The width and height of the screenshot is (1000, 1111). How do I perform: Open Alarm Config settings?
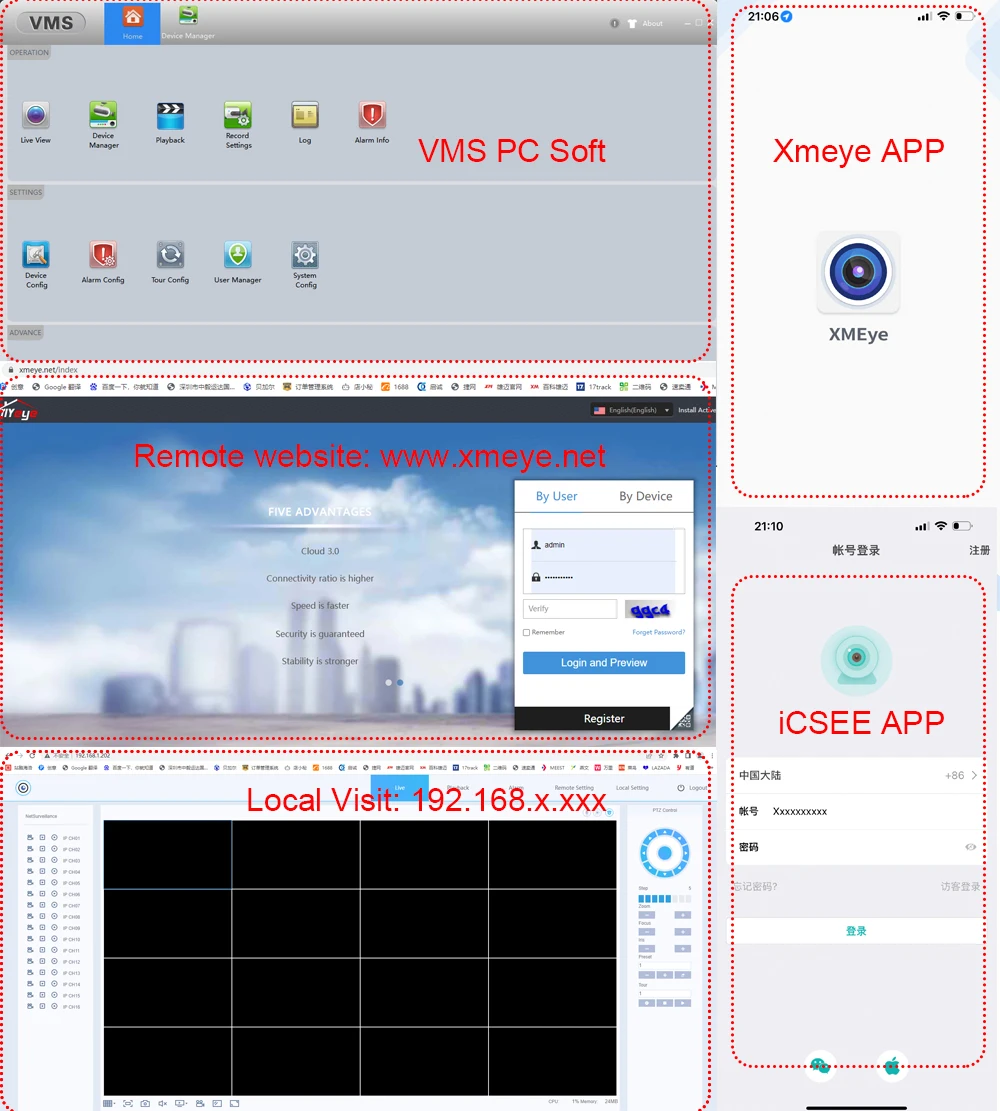coord(103,256)
